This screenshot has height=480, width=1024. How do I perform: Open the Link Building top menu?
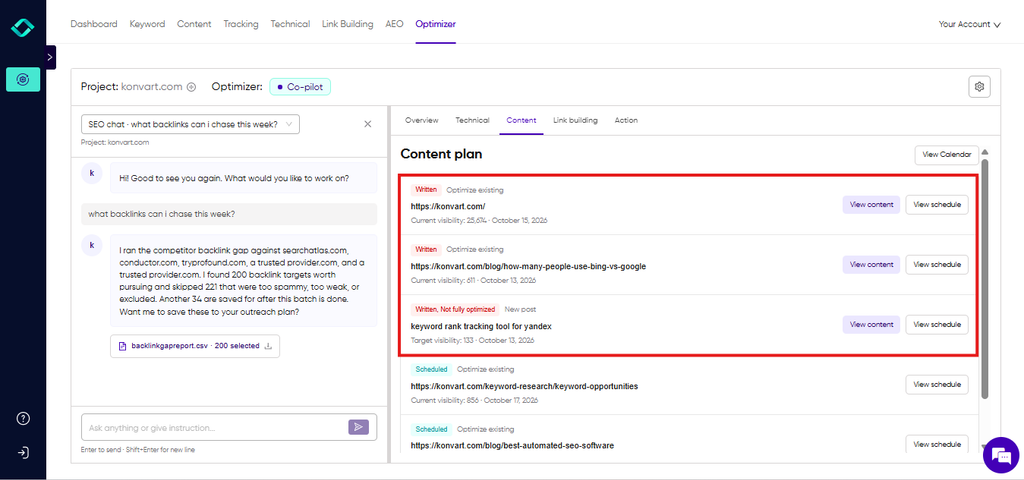(x=347, y=24)
